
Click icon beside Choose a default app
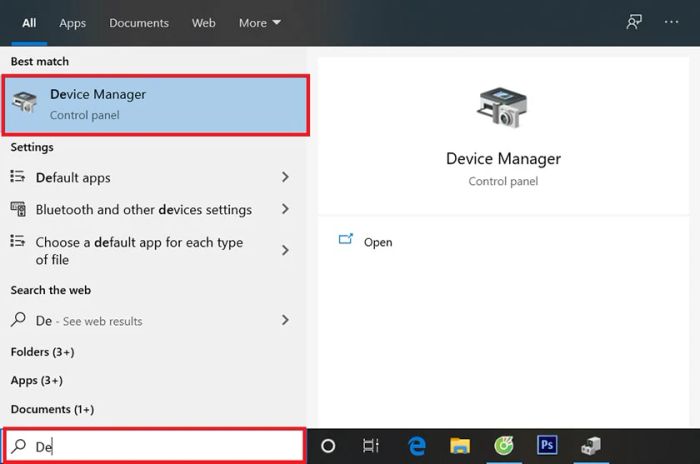tap(18, 241)
